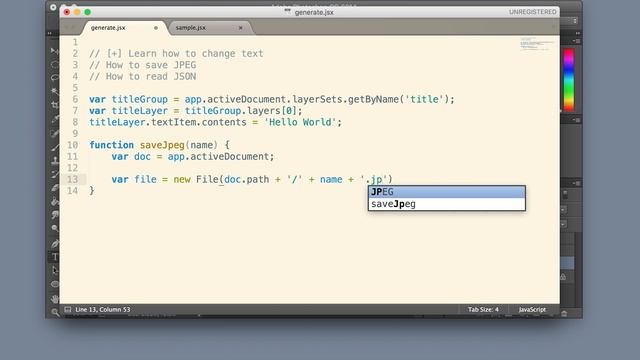Click the UNREGISTERED label in title bar
640x360 pixels.
pyautogui.click(x=532, y=12)
